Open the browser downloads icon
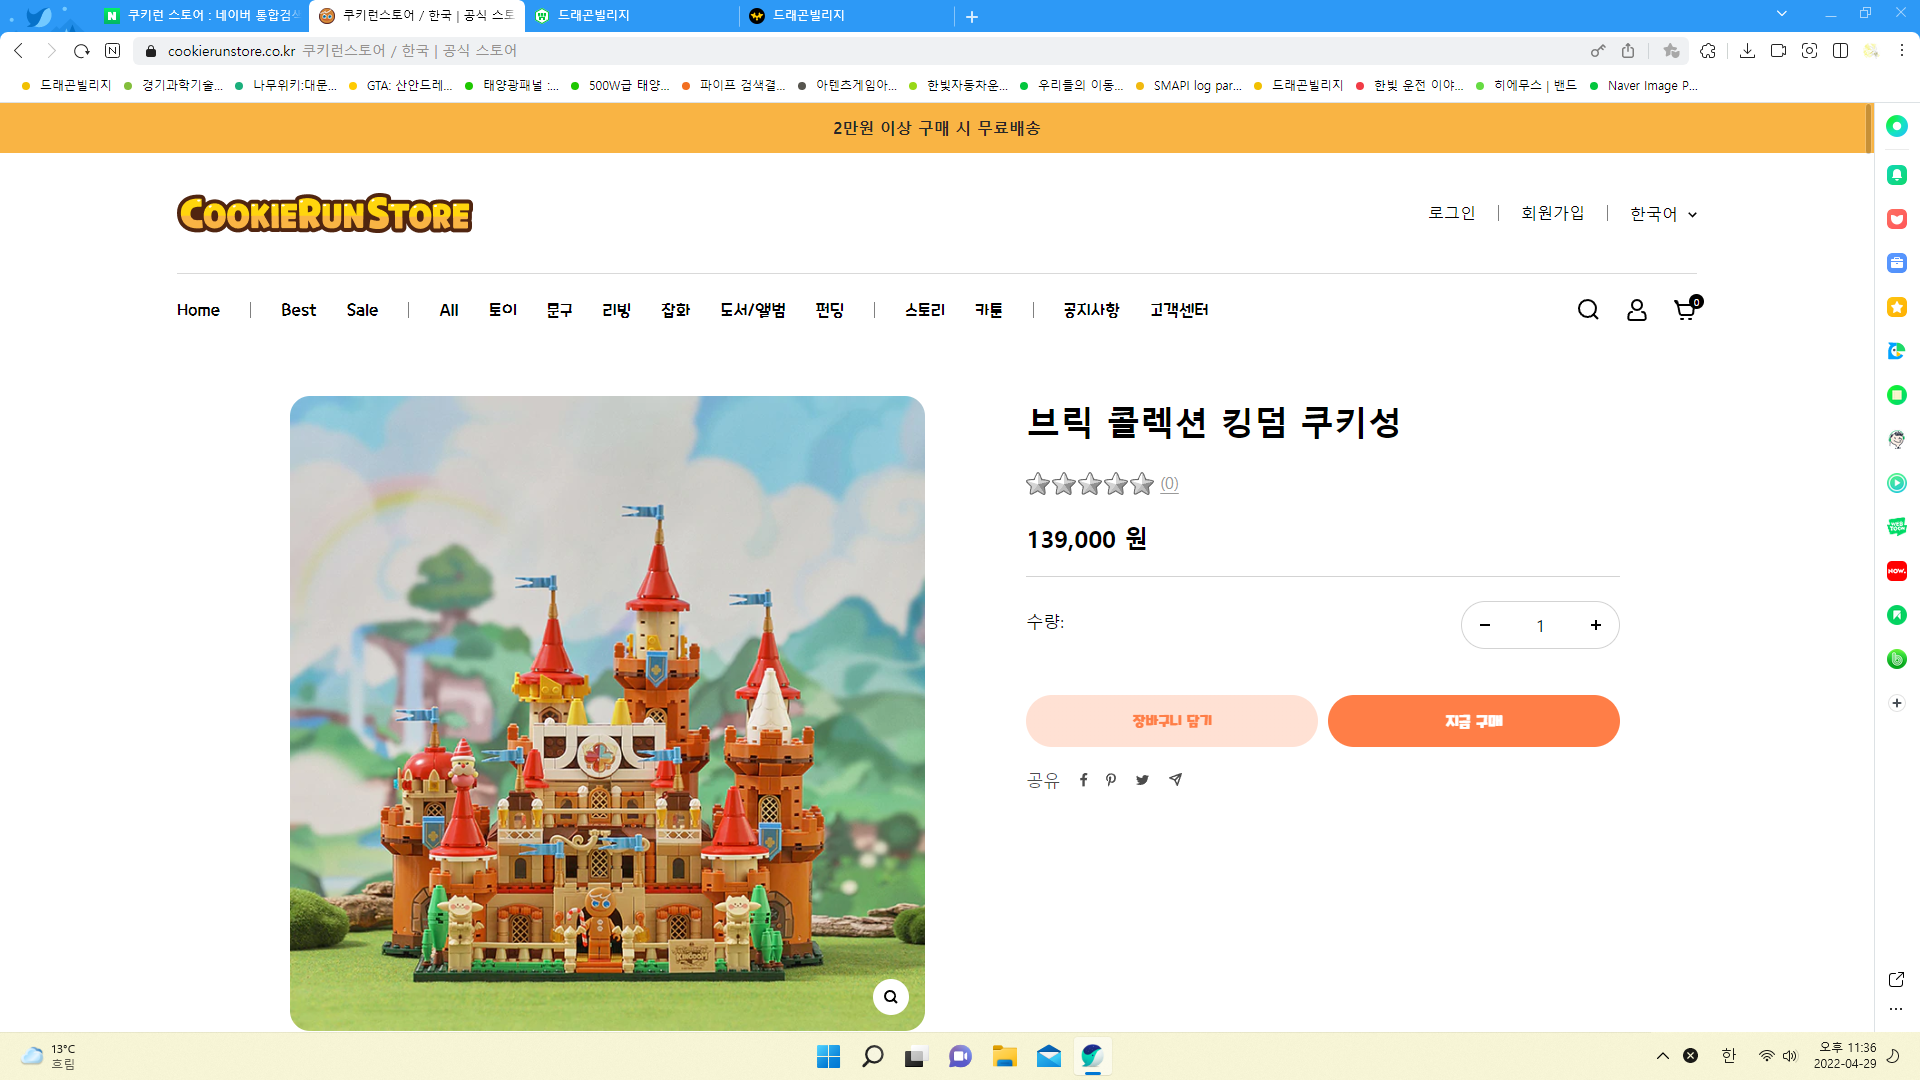 click(x=1747, y=51)
